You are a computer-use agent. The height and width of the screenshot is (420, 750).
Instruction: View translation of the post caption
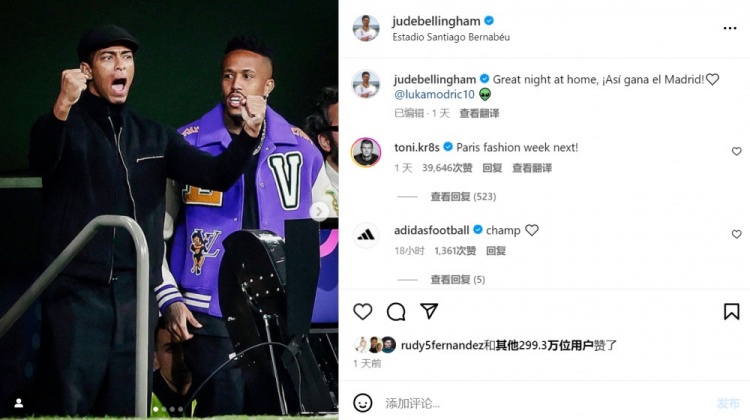click(479, 113)
